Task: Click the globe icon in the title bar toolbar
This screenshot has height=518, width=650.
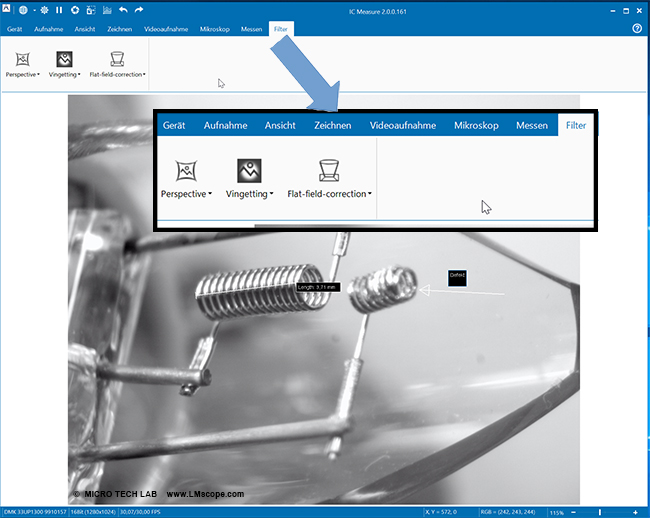Action: coord(22,10)
